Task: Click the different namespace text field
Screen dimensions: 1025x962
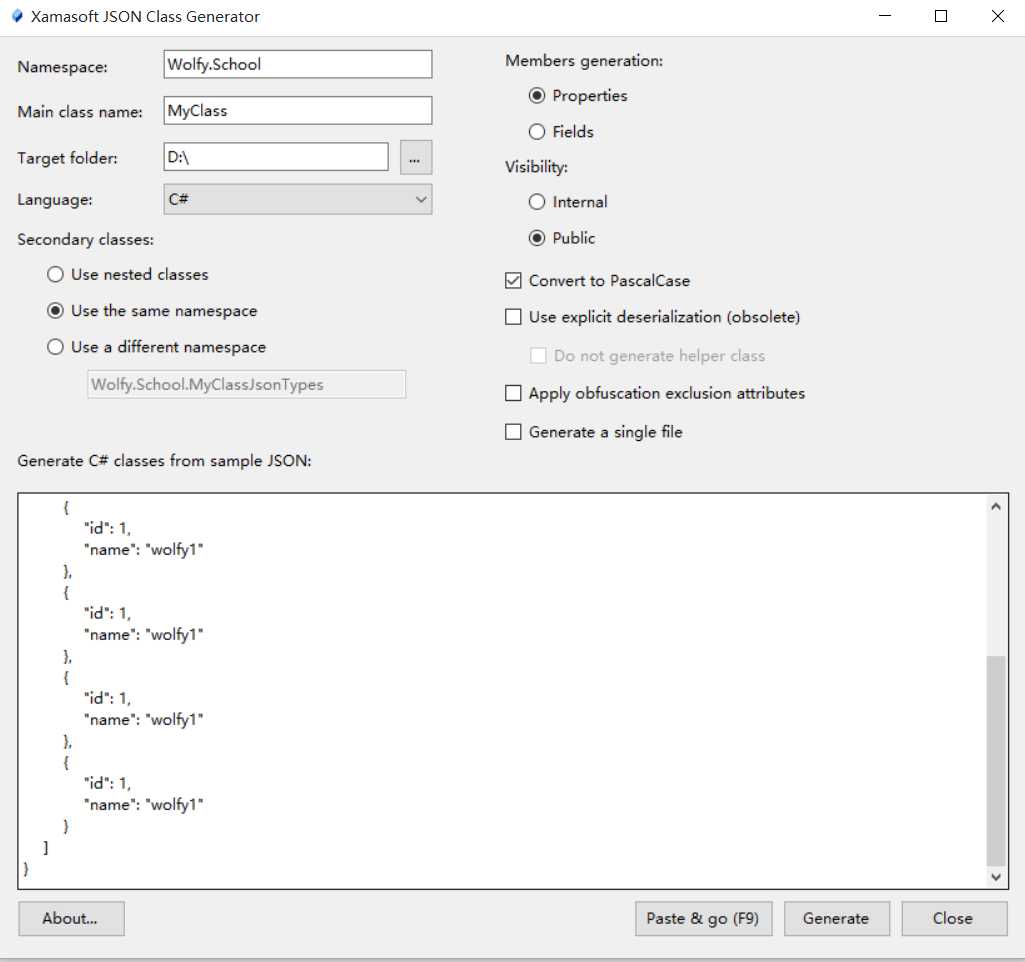Action: click(246, 384)
